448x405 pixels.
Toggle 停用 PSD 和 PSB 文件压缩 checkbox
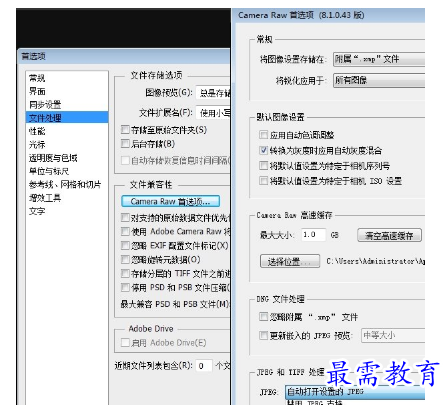(125, 287)
